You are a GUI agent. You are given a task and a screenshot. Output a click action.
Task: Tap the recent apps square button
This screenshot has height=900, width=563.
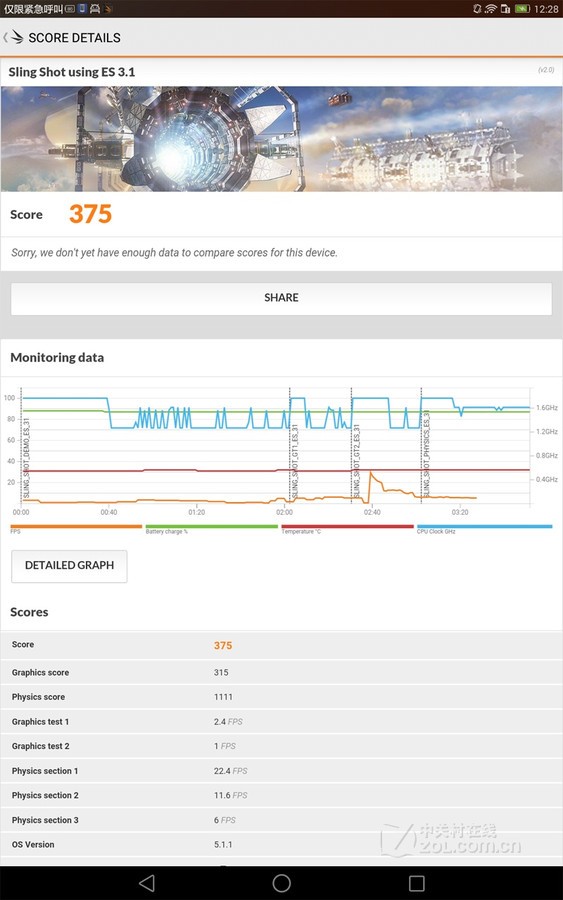click(417, 883)
